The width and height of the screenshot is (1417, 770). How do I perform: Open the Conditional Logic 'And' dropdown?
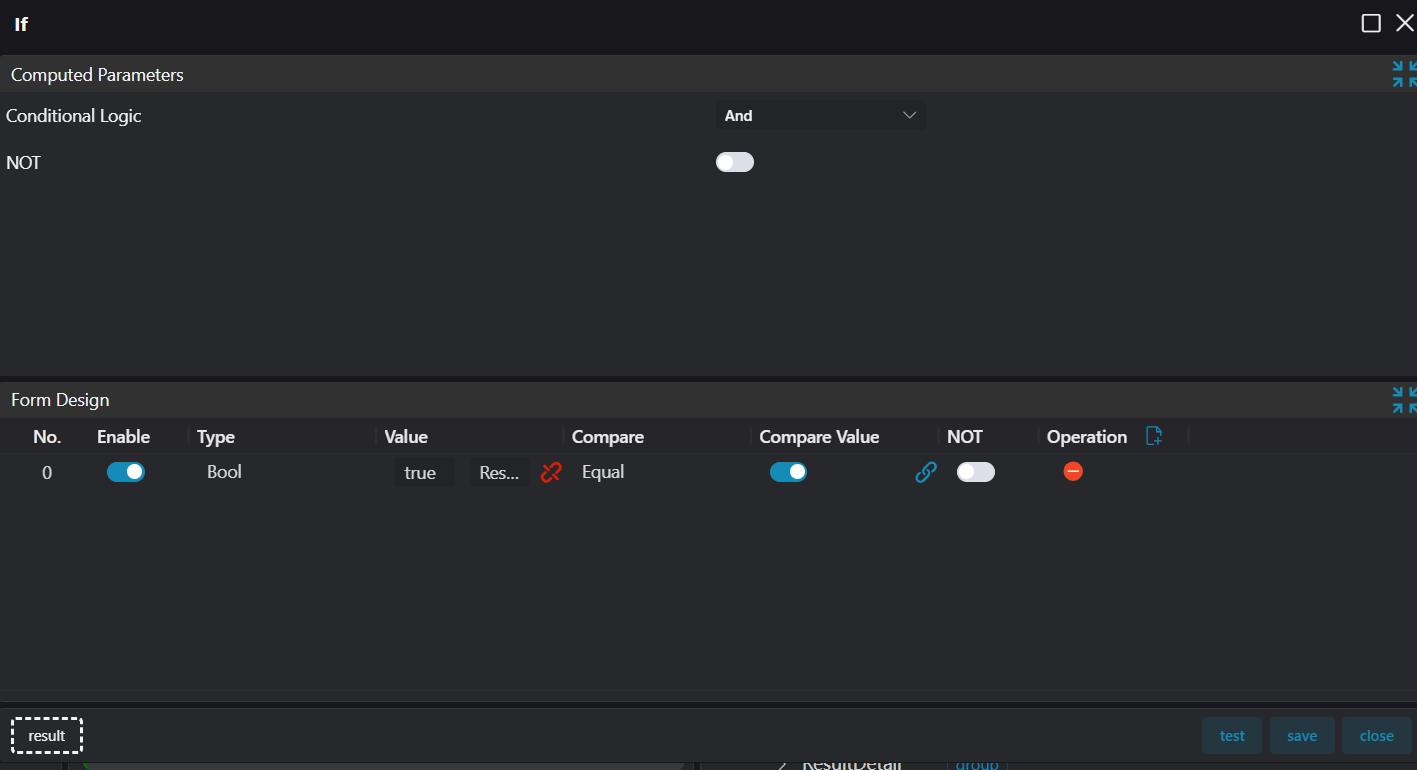(x=820, y=116)
